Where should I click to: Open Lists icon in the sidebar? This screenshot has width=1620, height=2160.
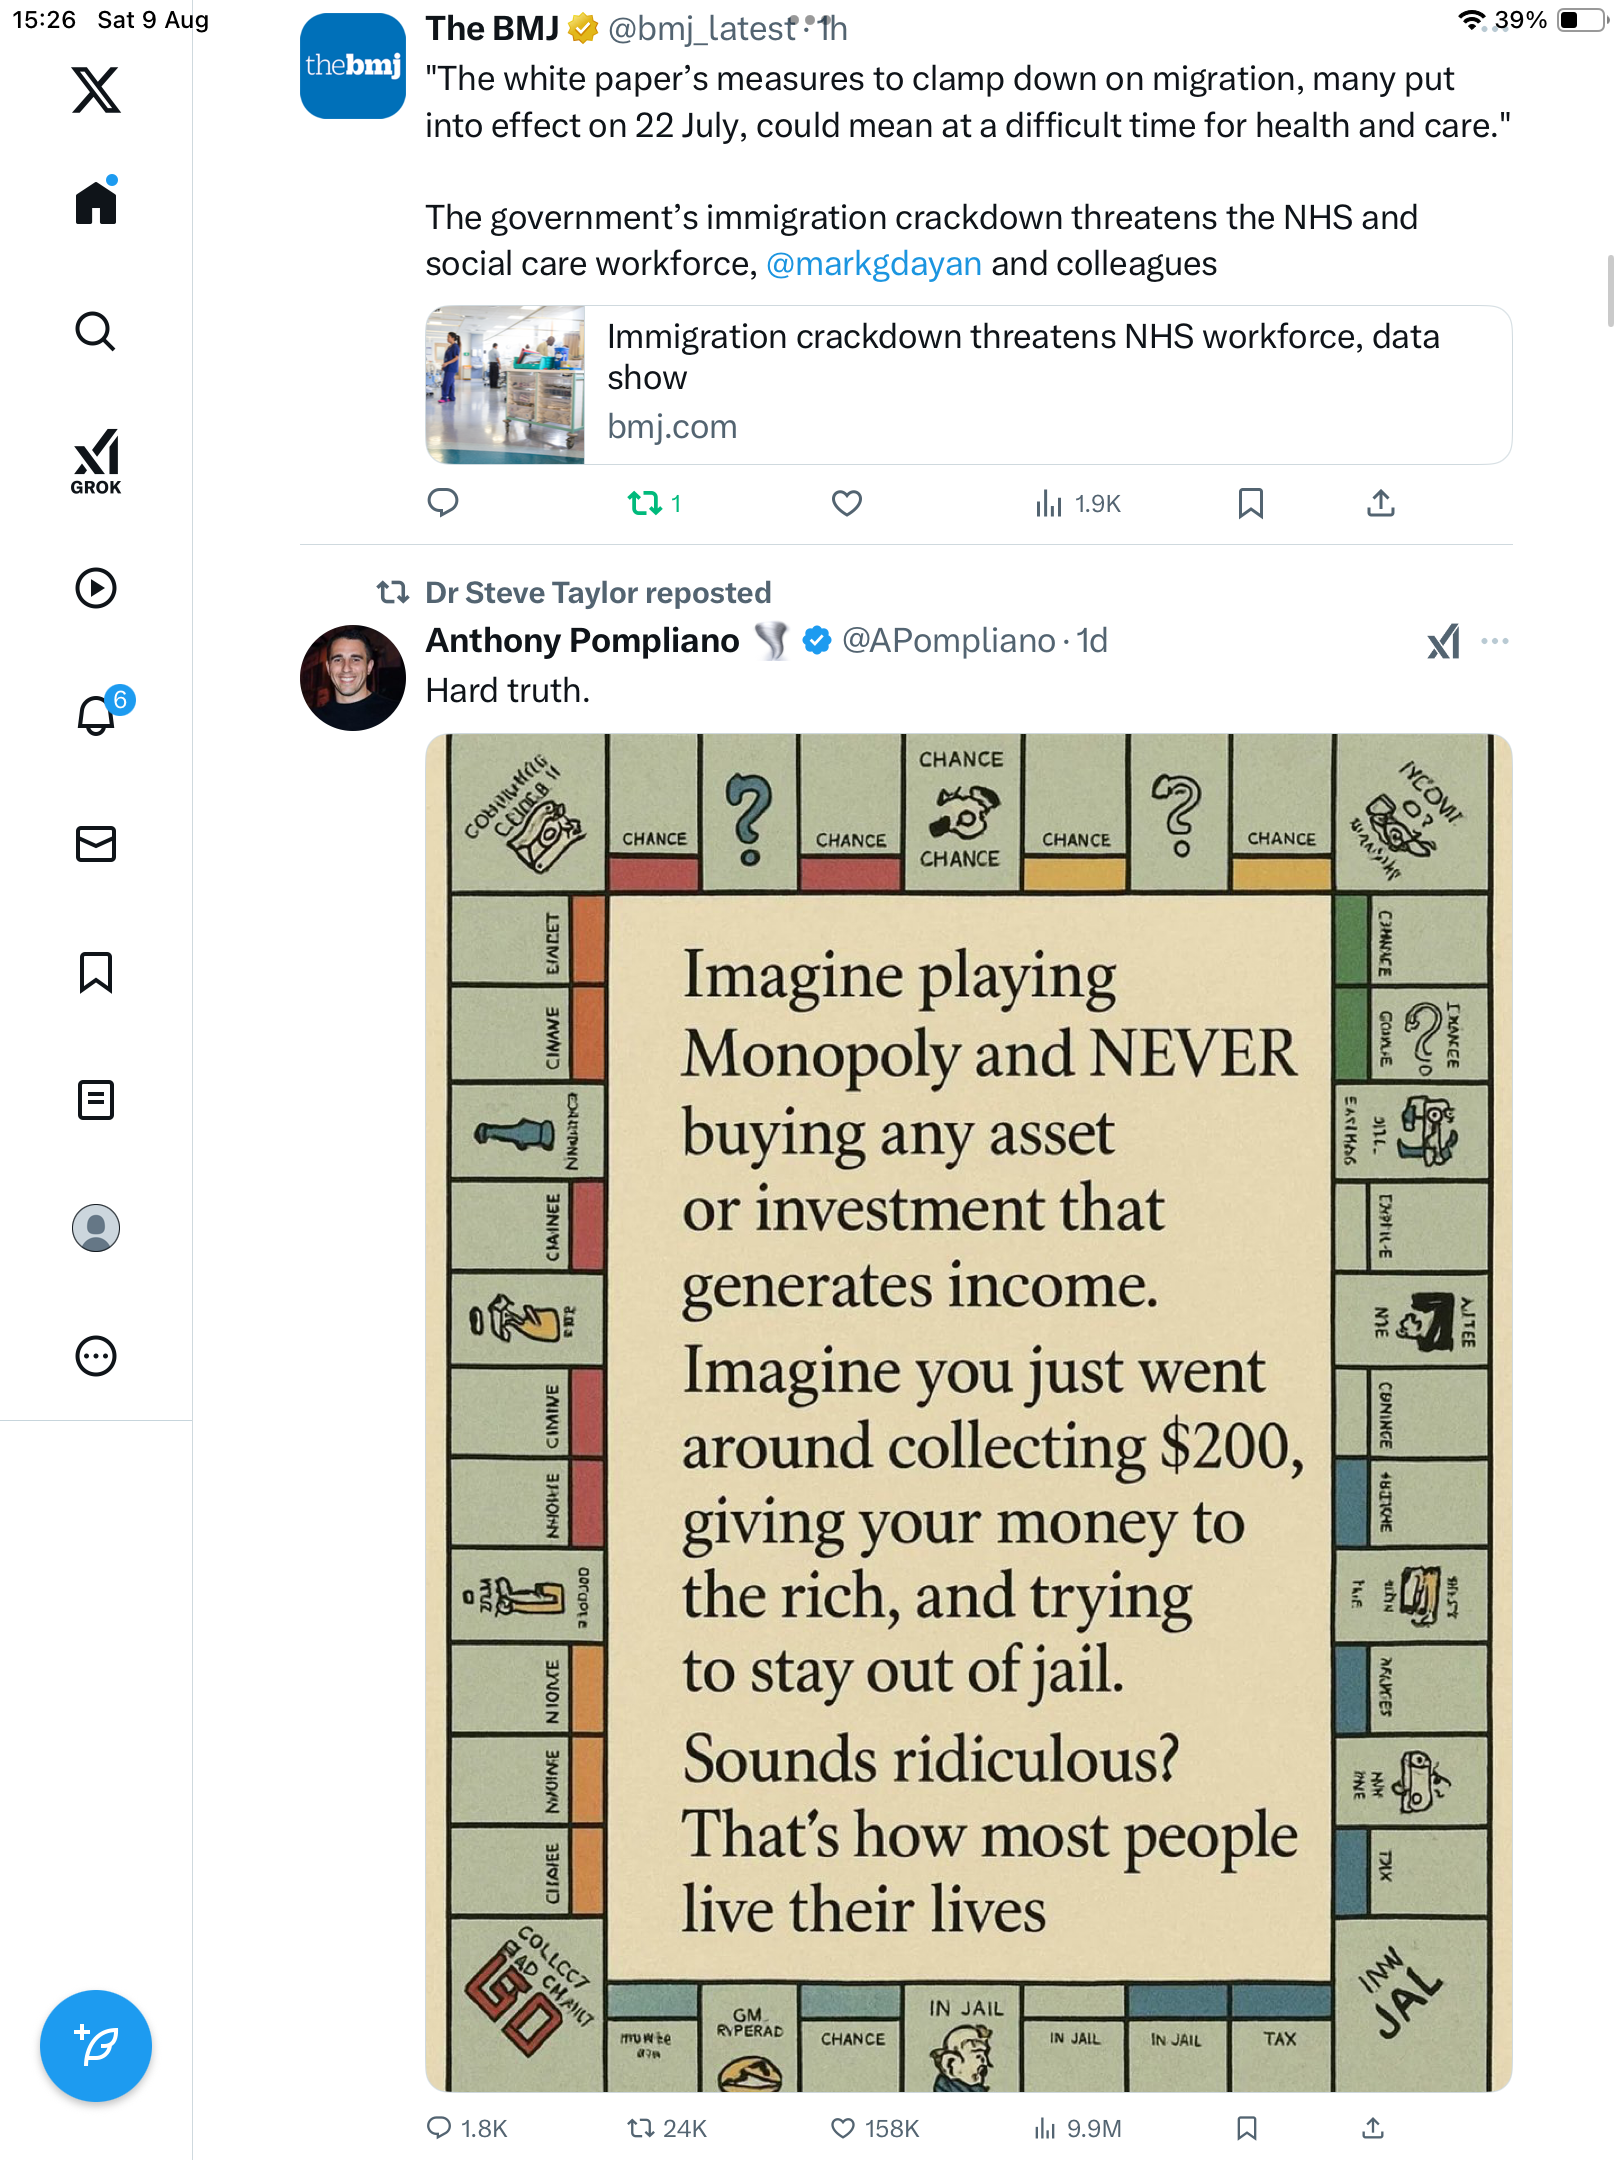[96, 1100]
